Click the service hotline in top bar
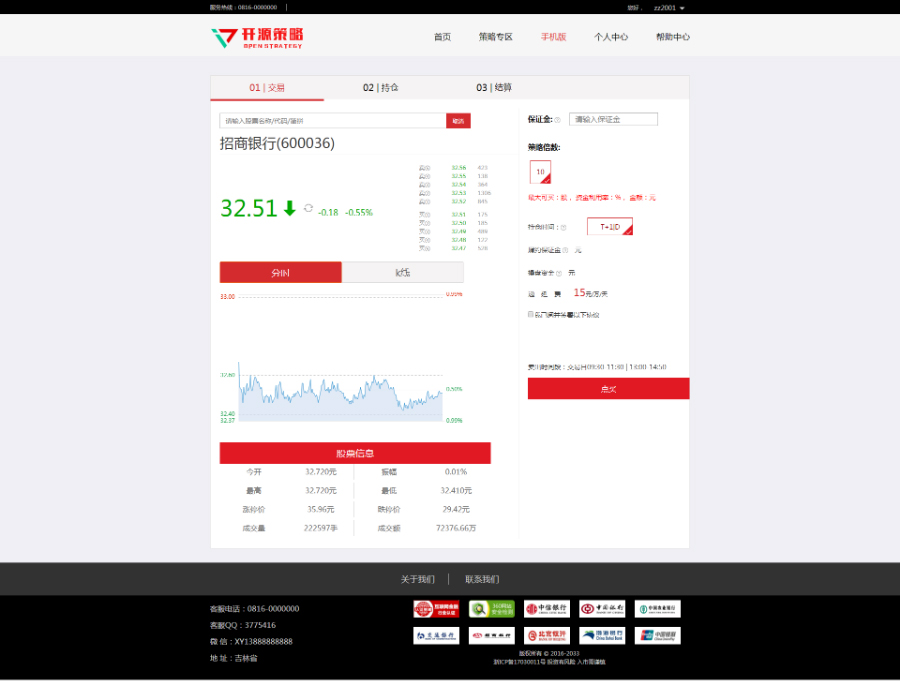This screenshot has height=685, width=900. point(243,7)
